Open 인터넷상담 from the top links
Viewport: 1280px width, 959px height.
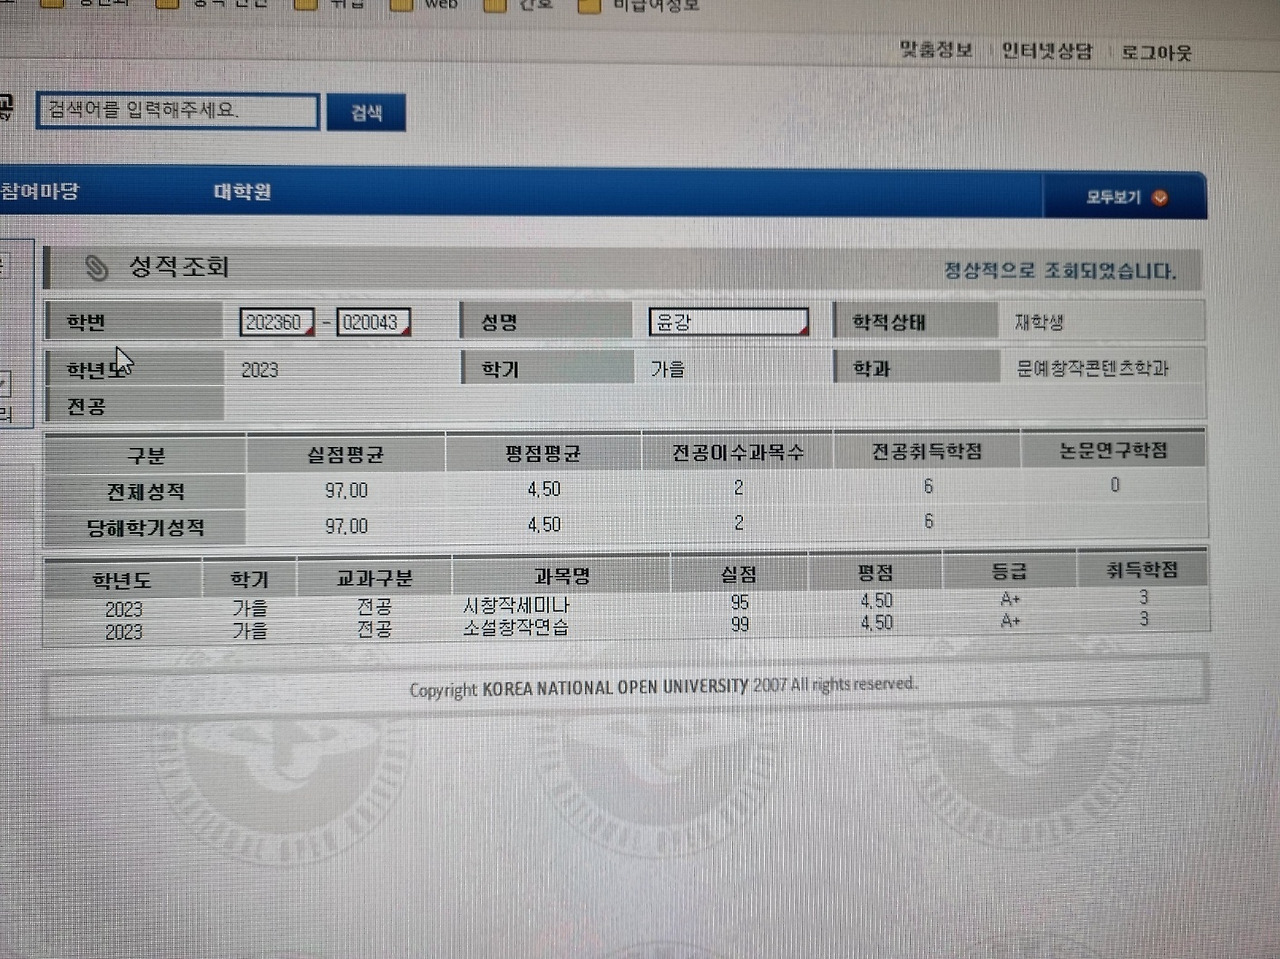[x=1046, y=51]
